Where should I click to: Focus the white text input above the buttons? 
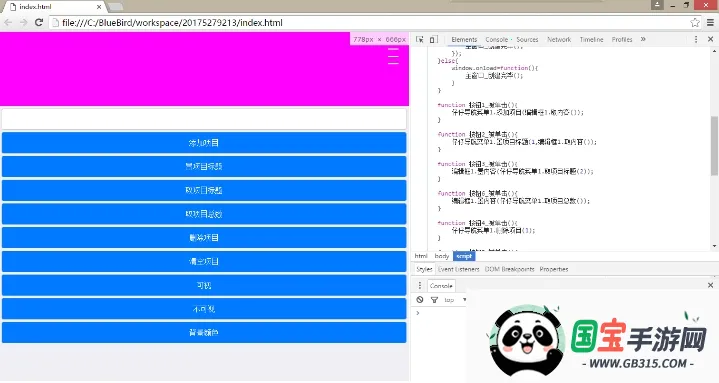204,119
